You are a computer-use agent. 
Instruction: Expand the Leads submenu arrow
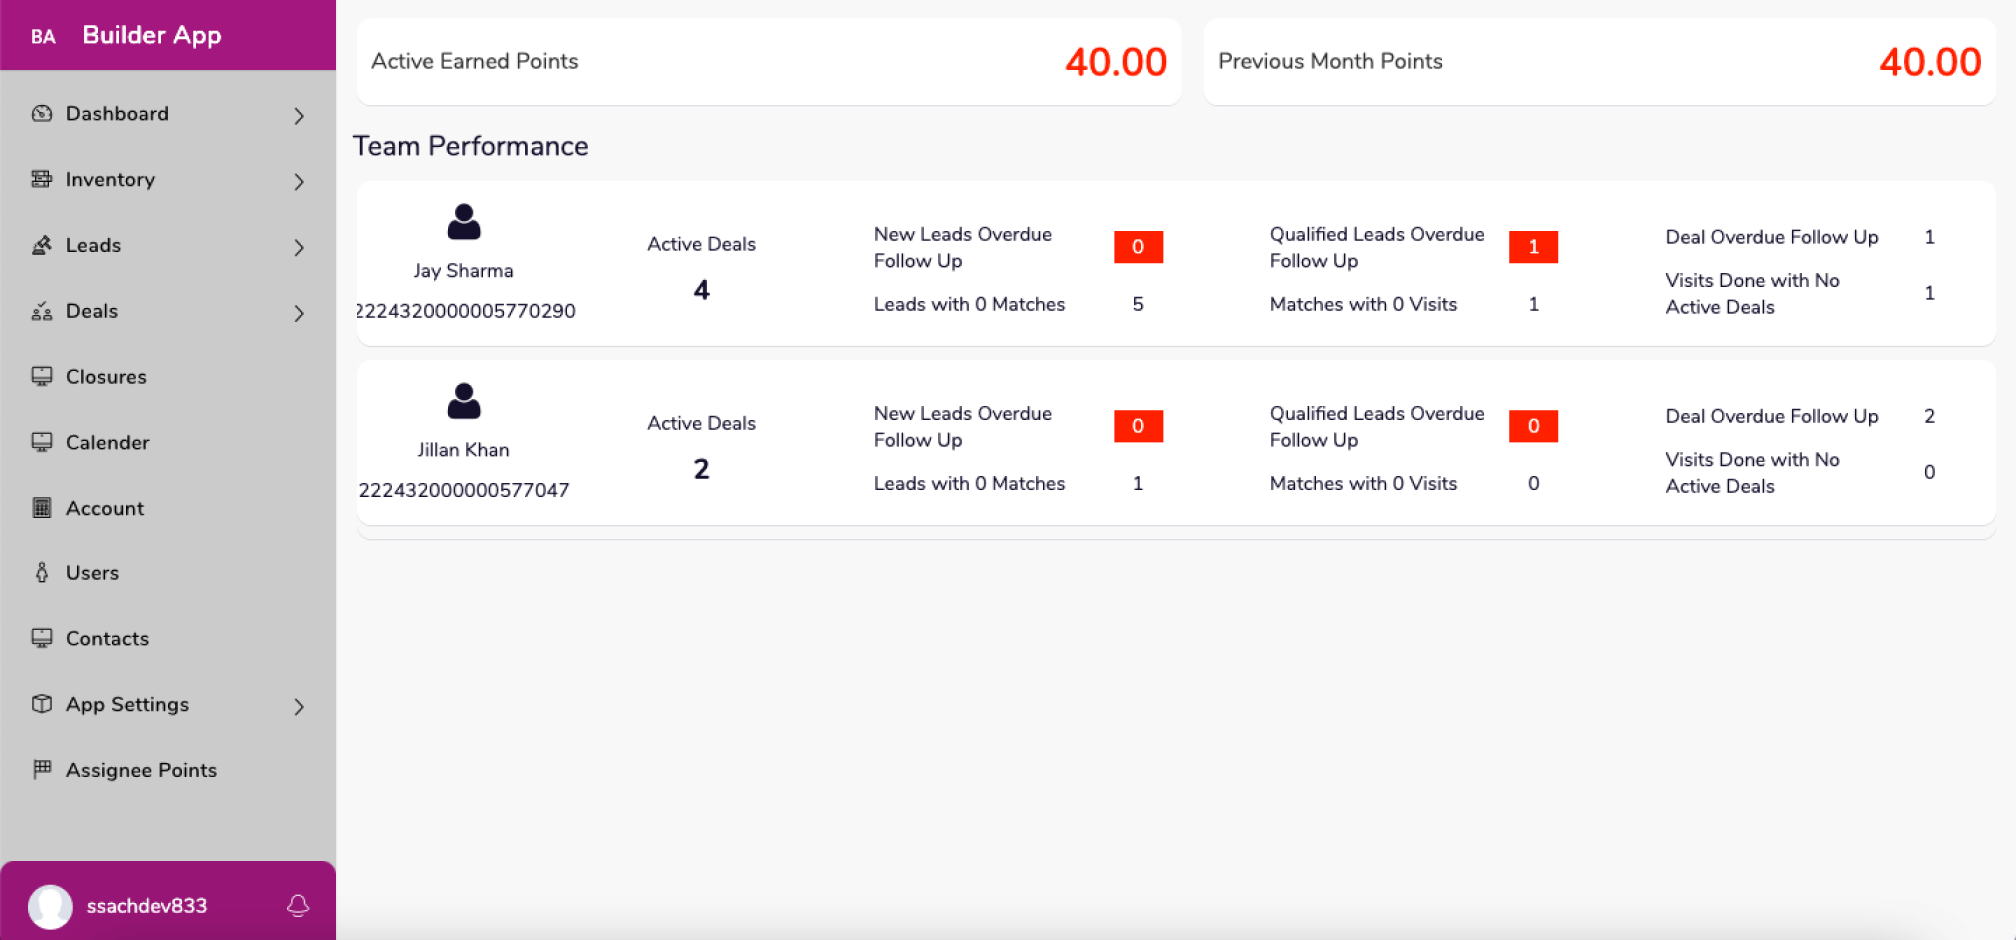point(299,248)
